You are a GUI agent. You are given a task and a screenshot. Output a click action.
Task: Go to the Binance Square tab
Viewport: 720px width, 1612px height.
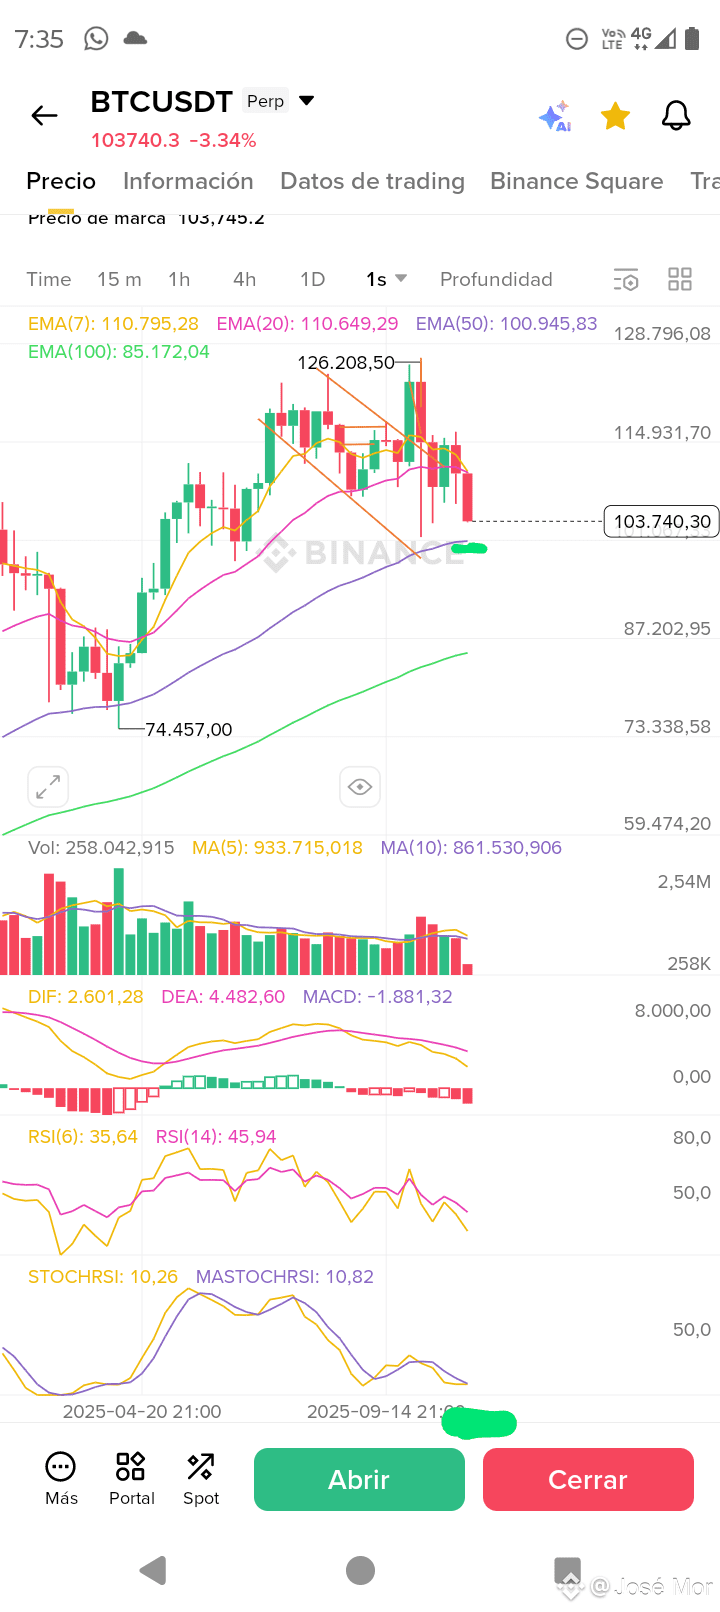click(x=577, y=181)
